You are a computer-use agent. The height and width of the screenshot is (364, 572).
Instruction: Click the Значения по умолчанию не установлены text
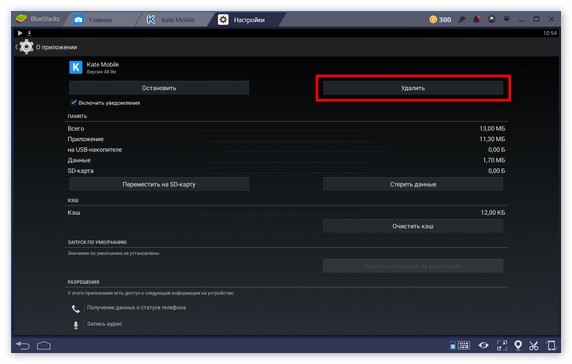coord(114,253)
